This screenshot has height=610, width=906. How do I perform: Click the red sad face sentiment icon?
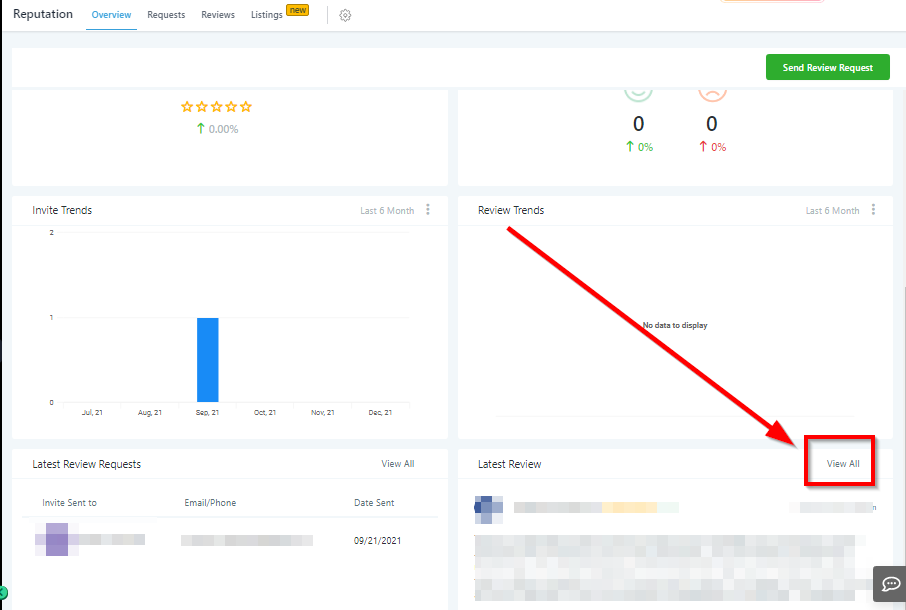[712, 91]
